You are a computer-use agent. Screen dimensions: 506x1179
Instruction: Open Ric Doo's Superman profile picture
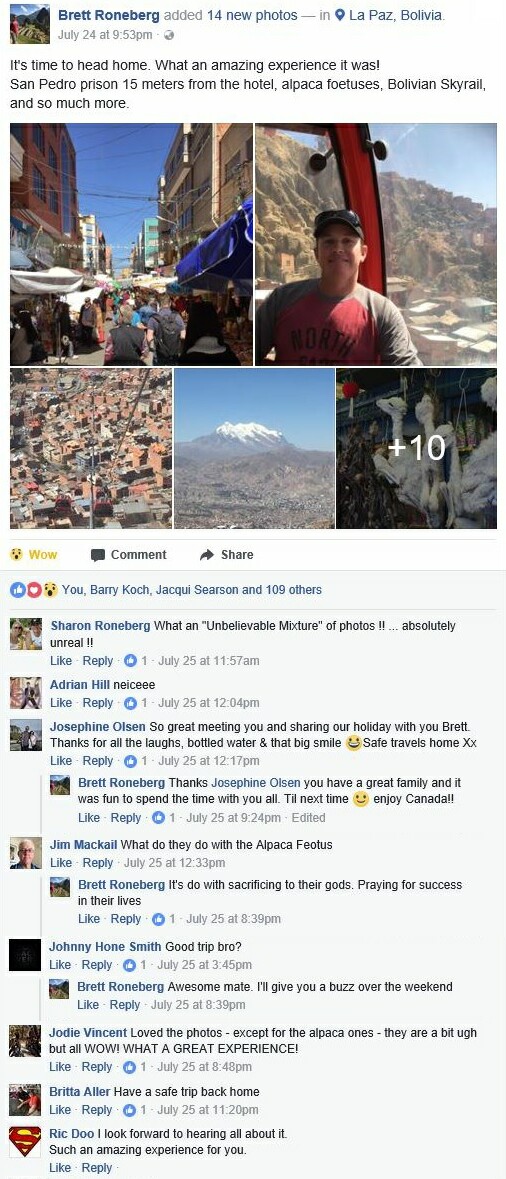pos(25,1141)
